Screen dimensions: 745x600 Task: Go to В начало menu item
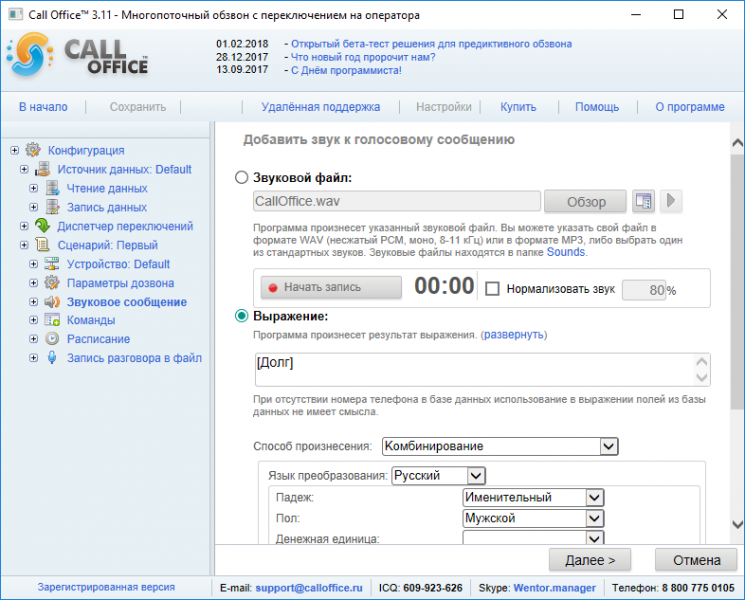[43, 107]
